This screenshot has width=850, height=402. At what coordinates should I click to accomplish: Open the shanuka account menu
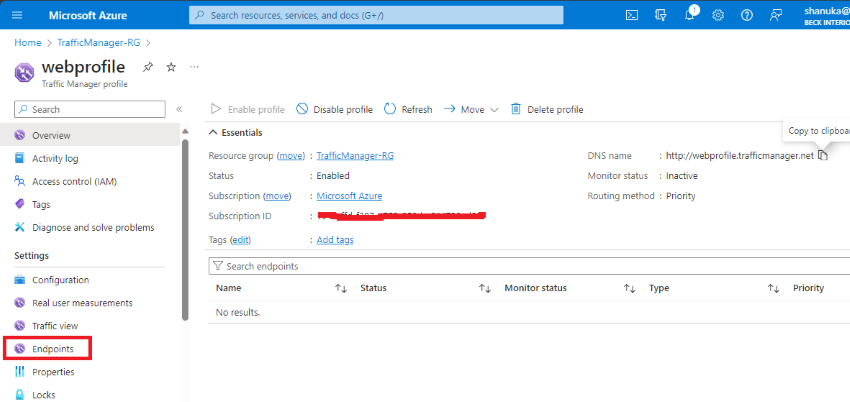[826, 15]
